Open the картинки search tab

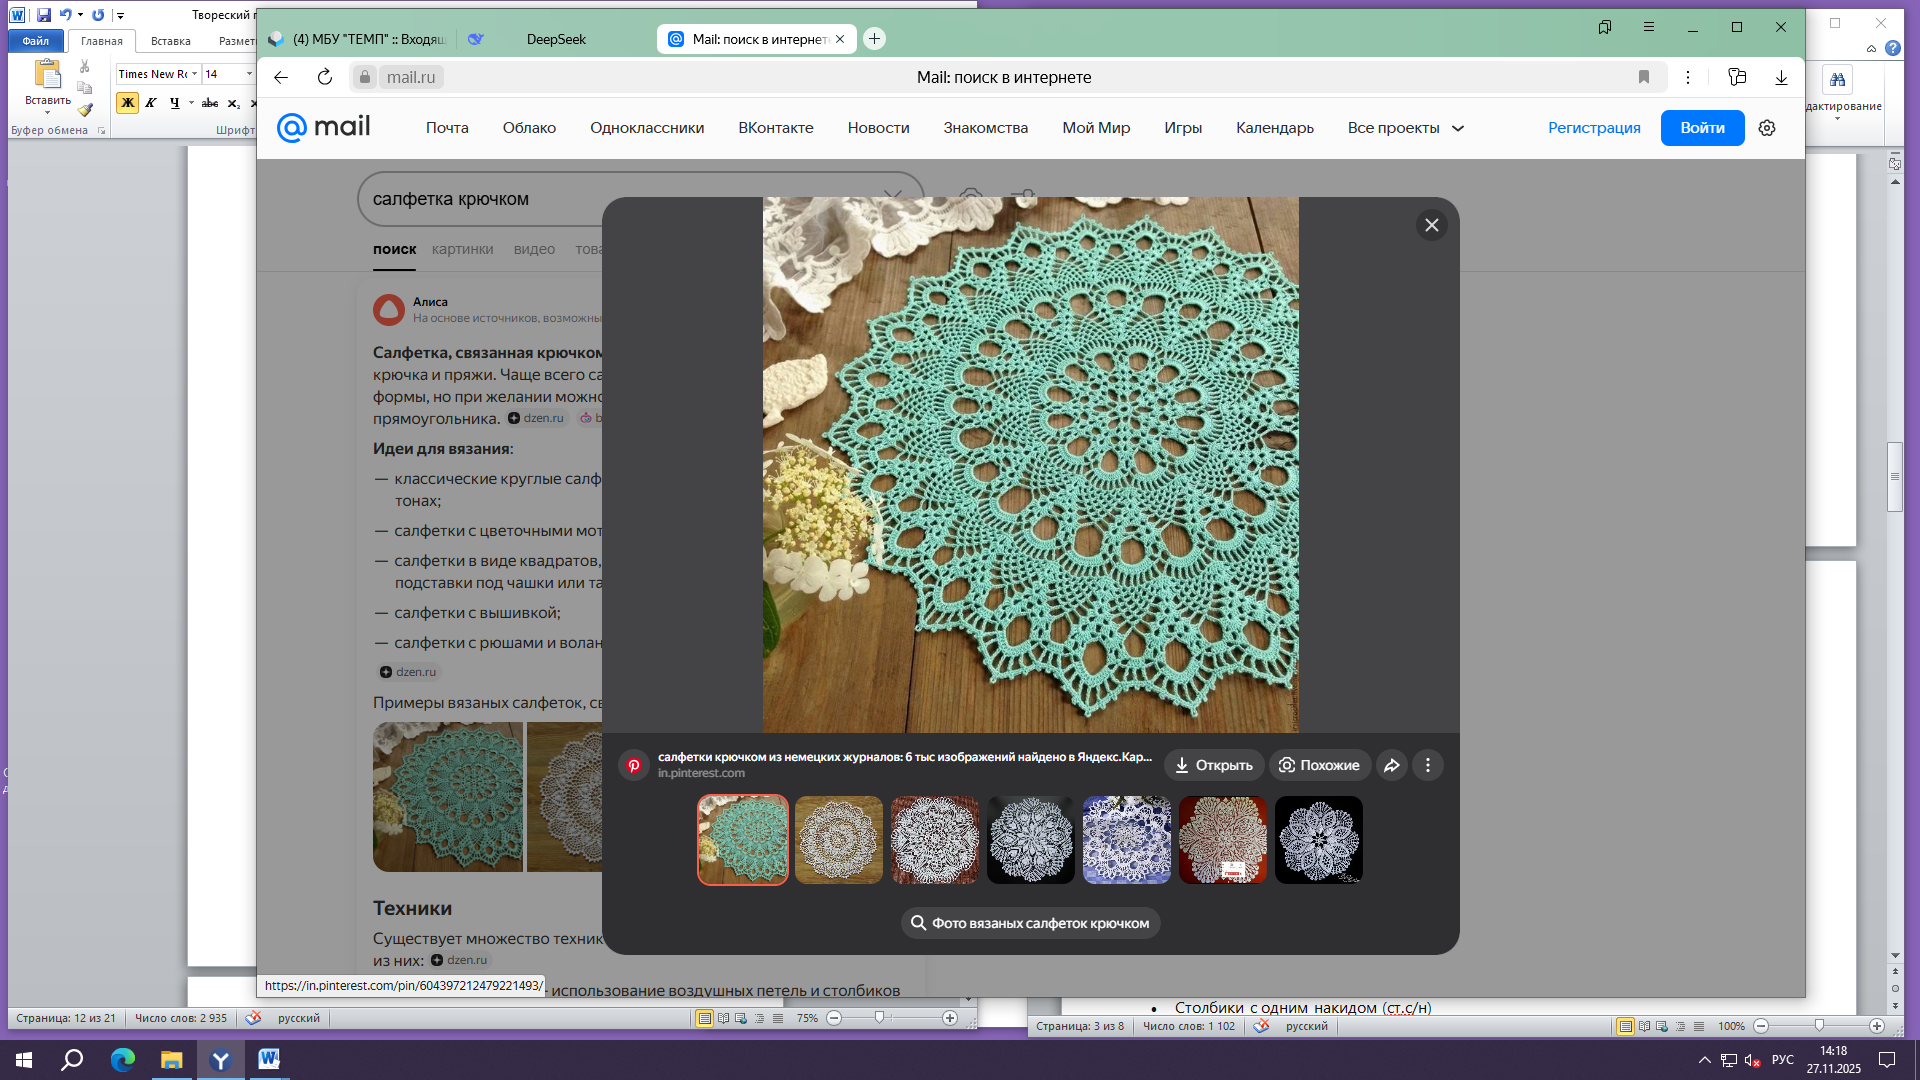(x=462, y=249)
